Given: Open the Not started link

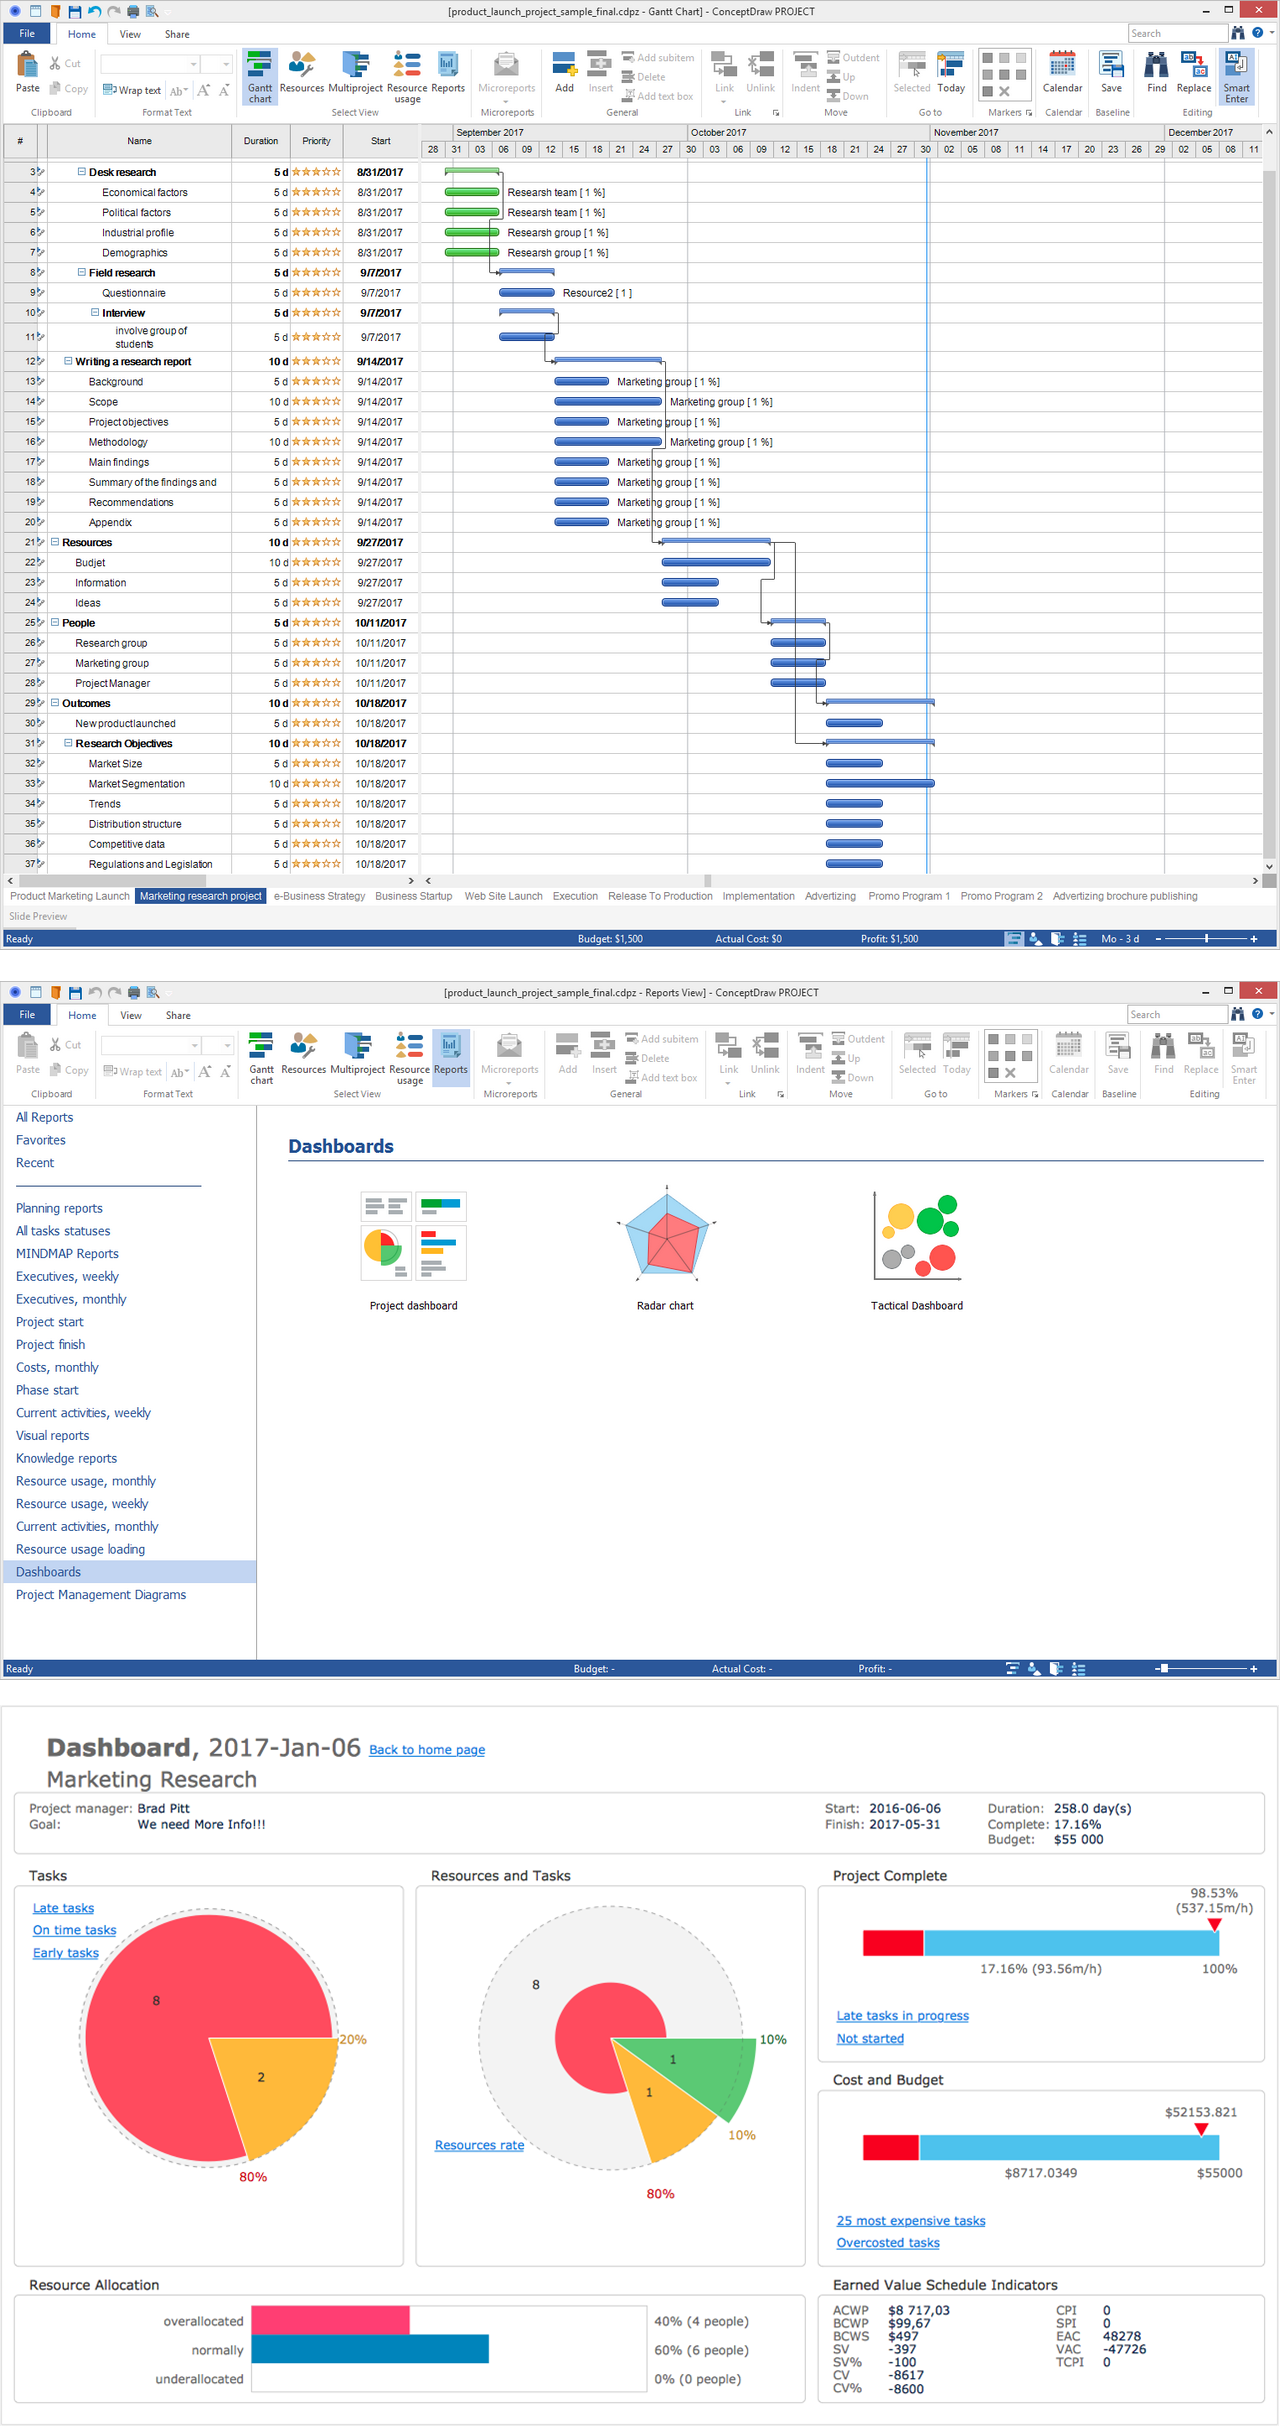Looking at the screenshot, I should (870, 2038).
